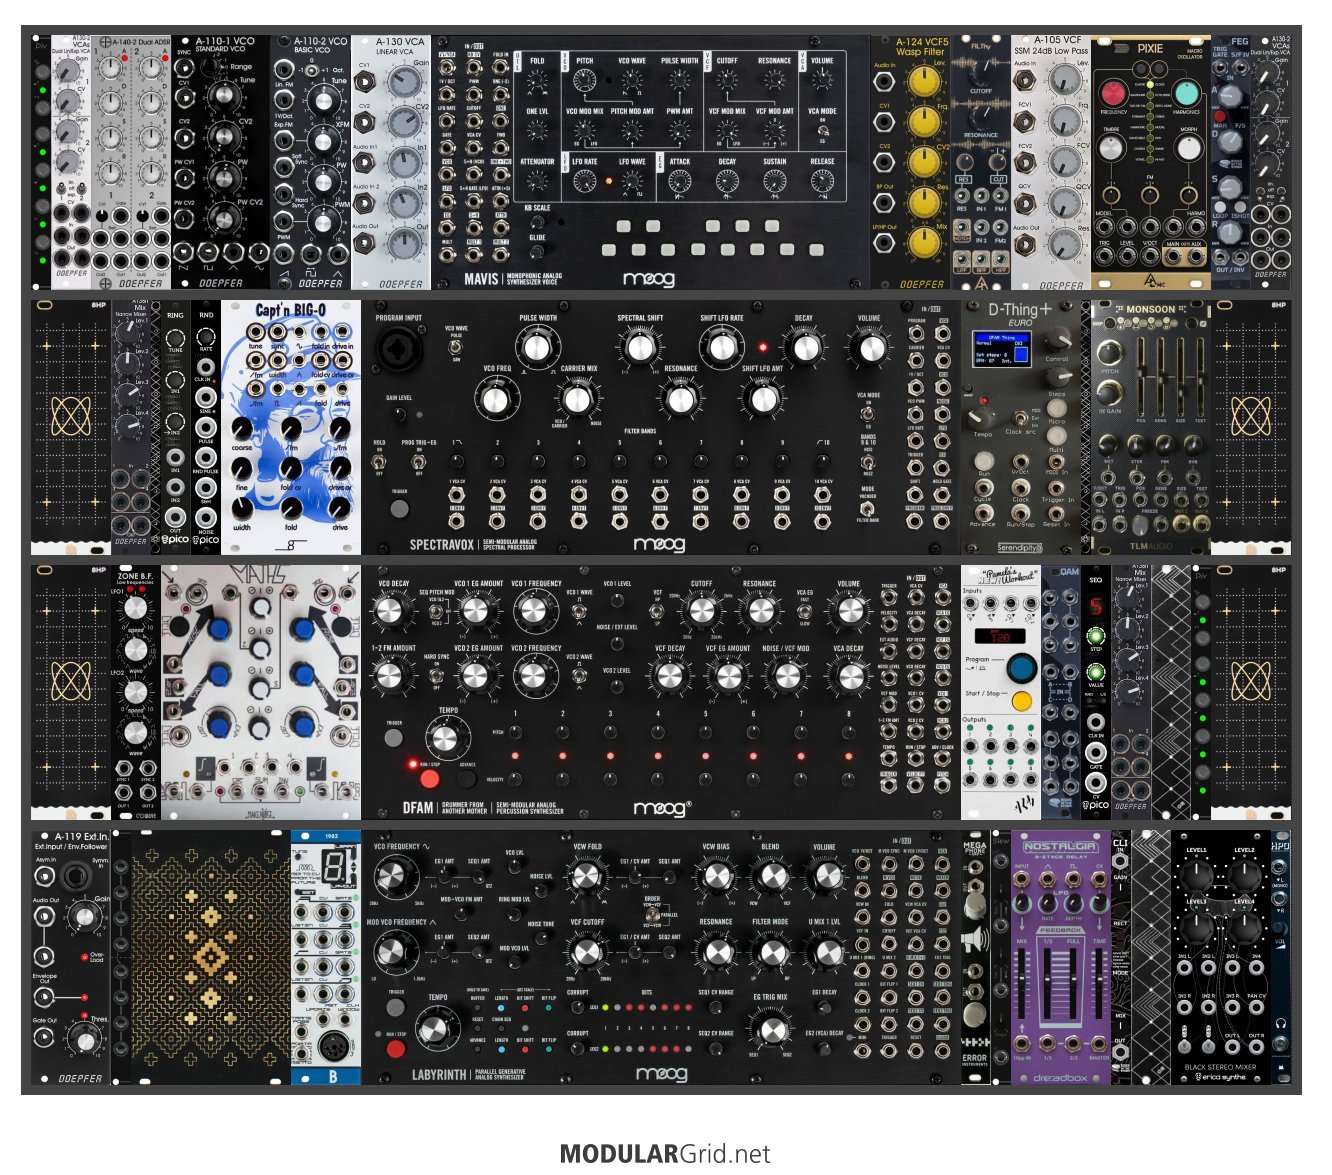Click the red FREQUENCY knob on Pixie

pyautogui.click(x=1113, y=94)
